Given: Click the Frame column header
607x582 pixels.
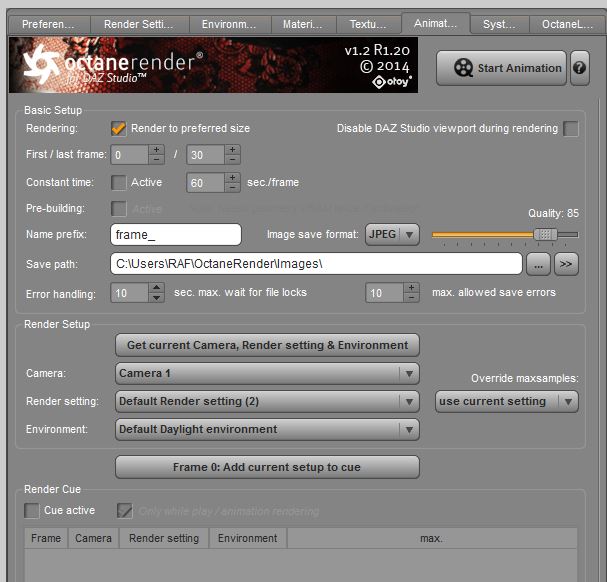Looking at the screenshot, I should pyautogui.click(x=46, y=538).
